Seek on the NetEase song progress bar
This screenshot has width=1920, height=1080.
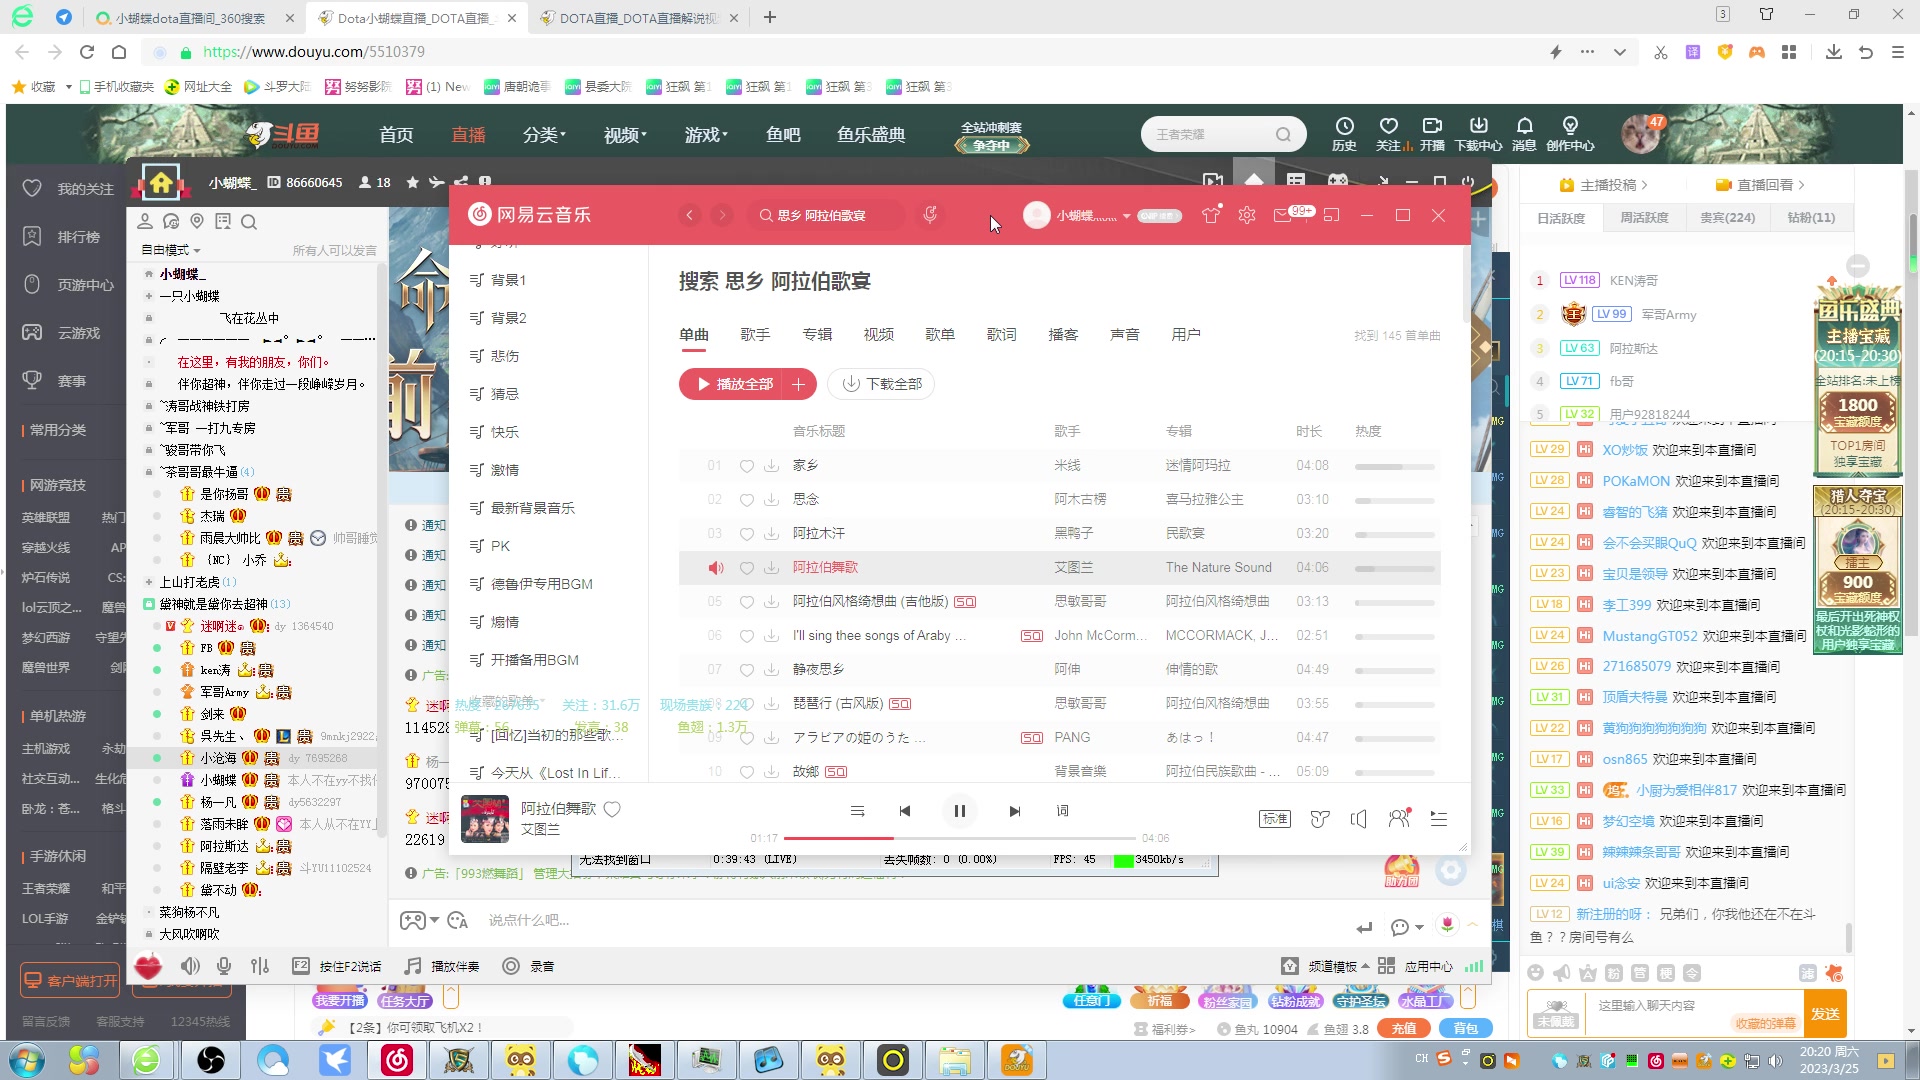pos(959,838)
